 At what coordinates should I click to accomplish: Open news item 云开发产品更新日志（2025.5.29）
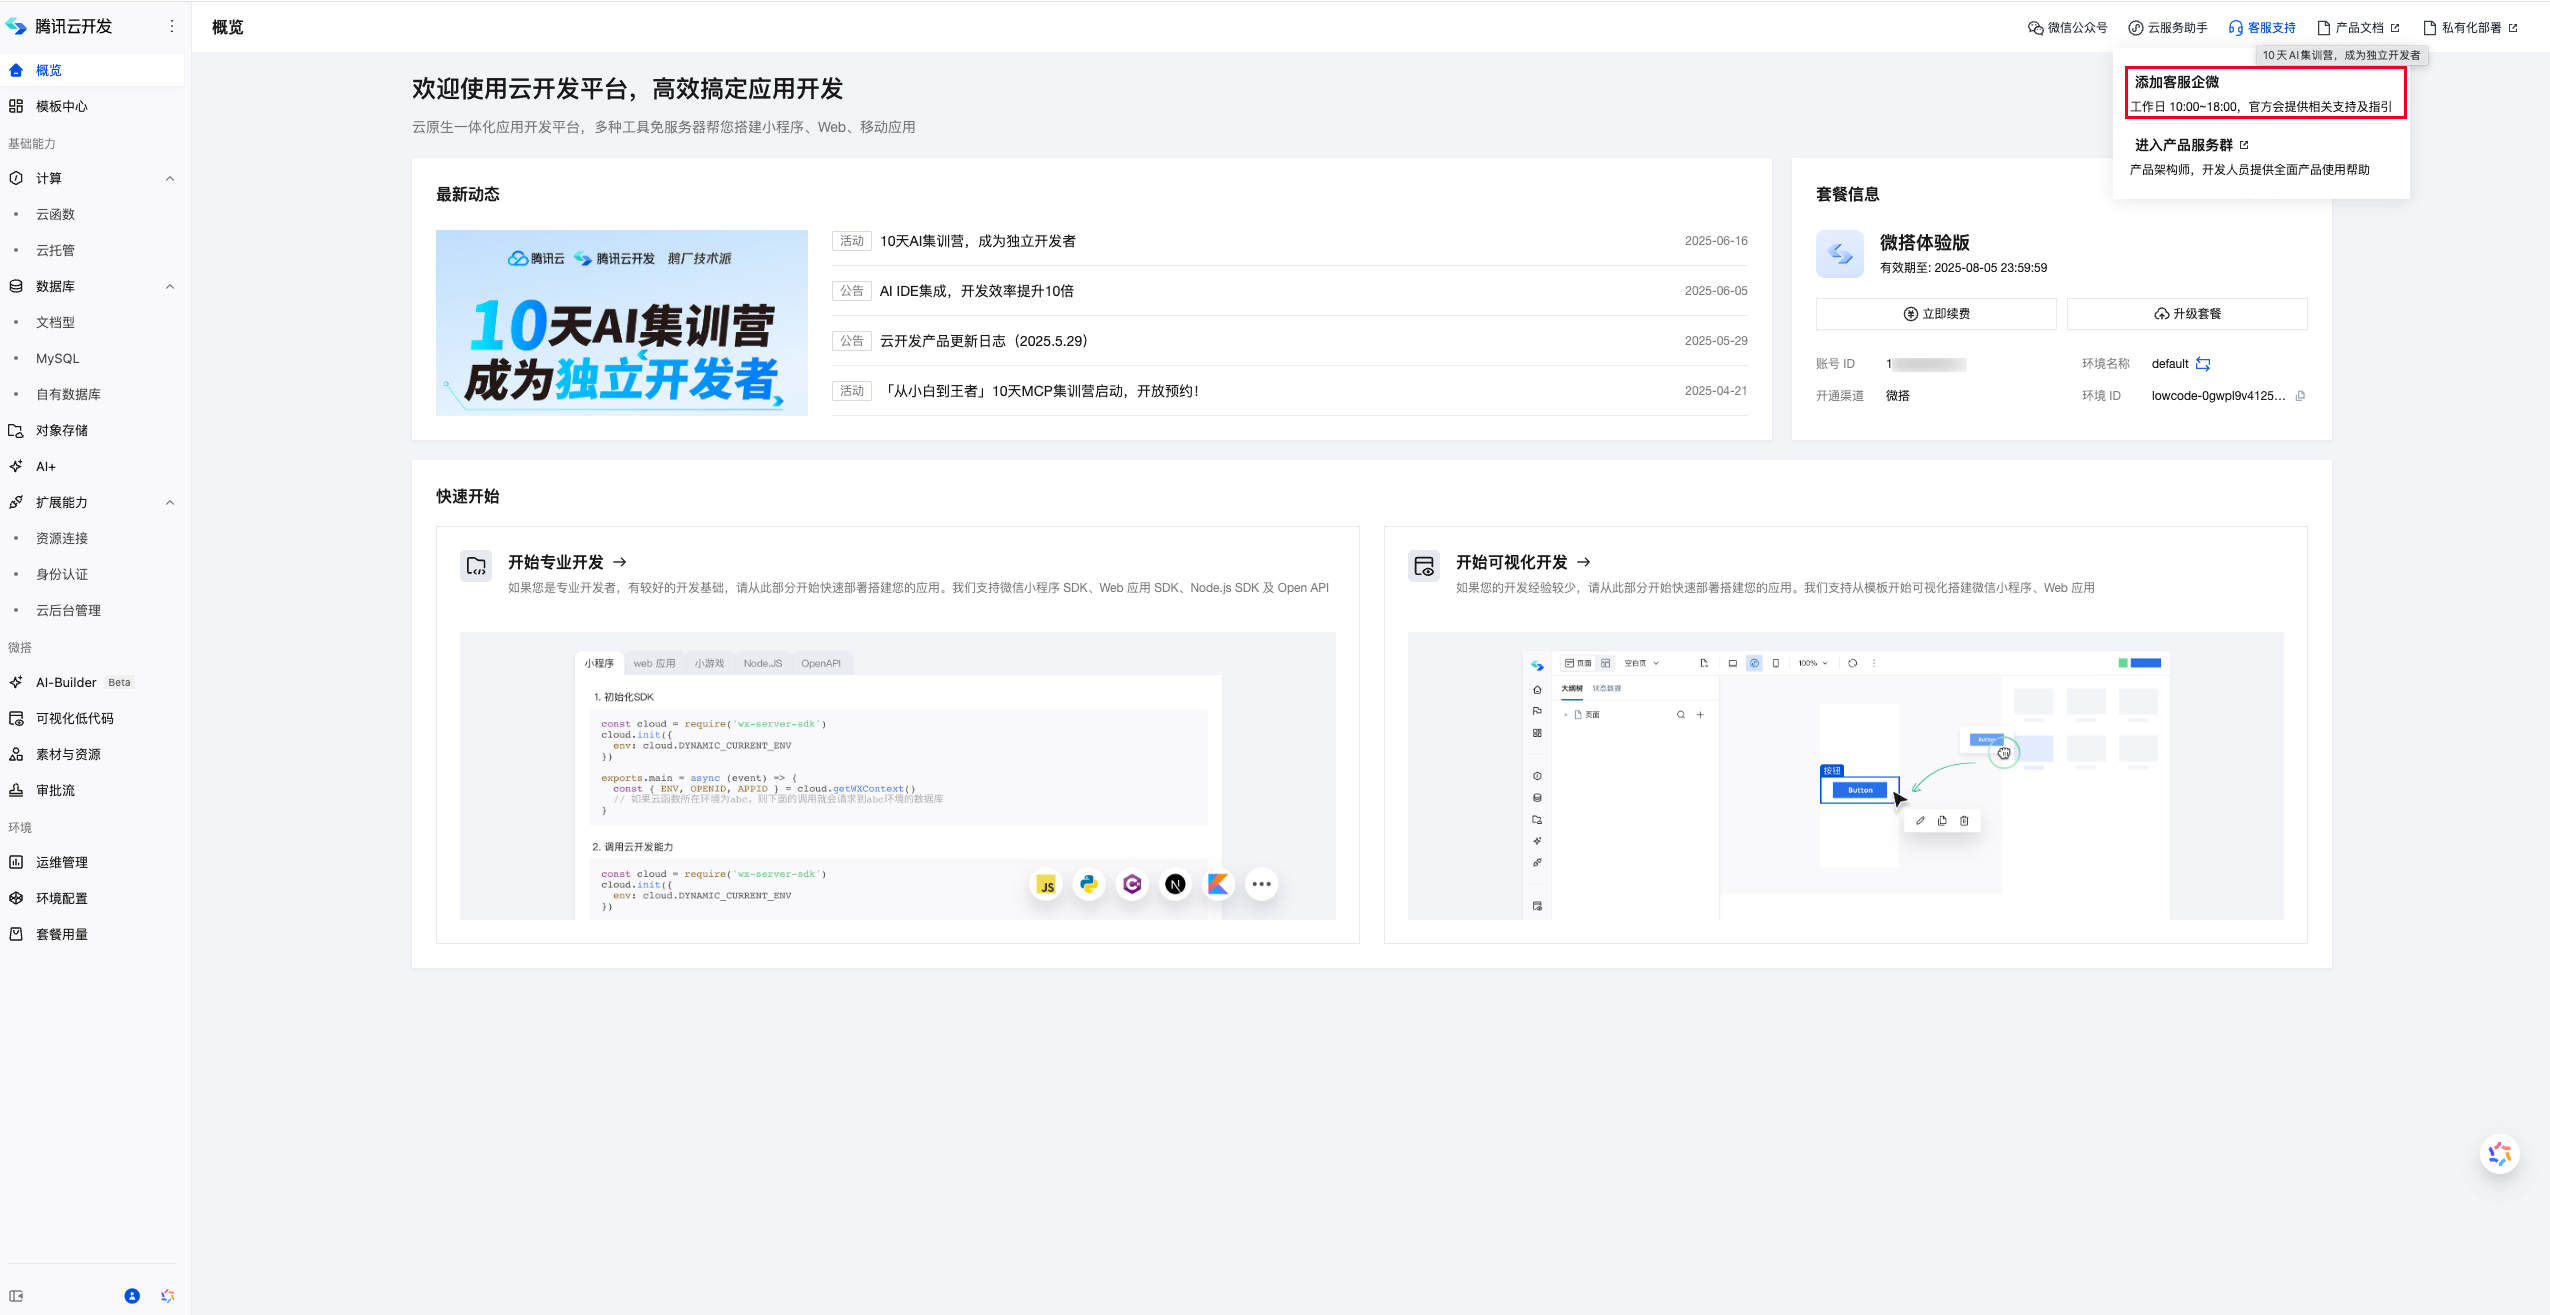(x=984, y=341)
